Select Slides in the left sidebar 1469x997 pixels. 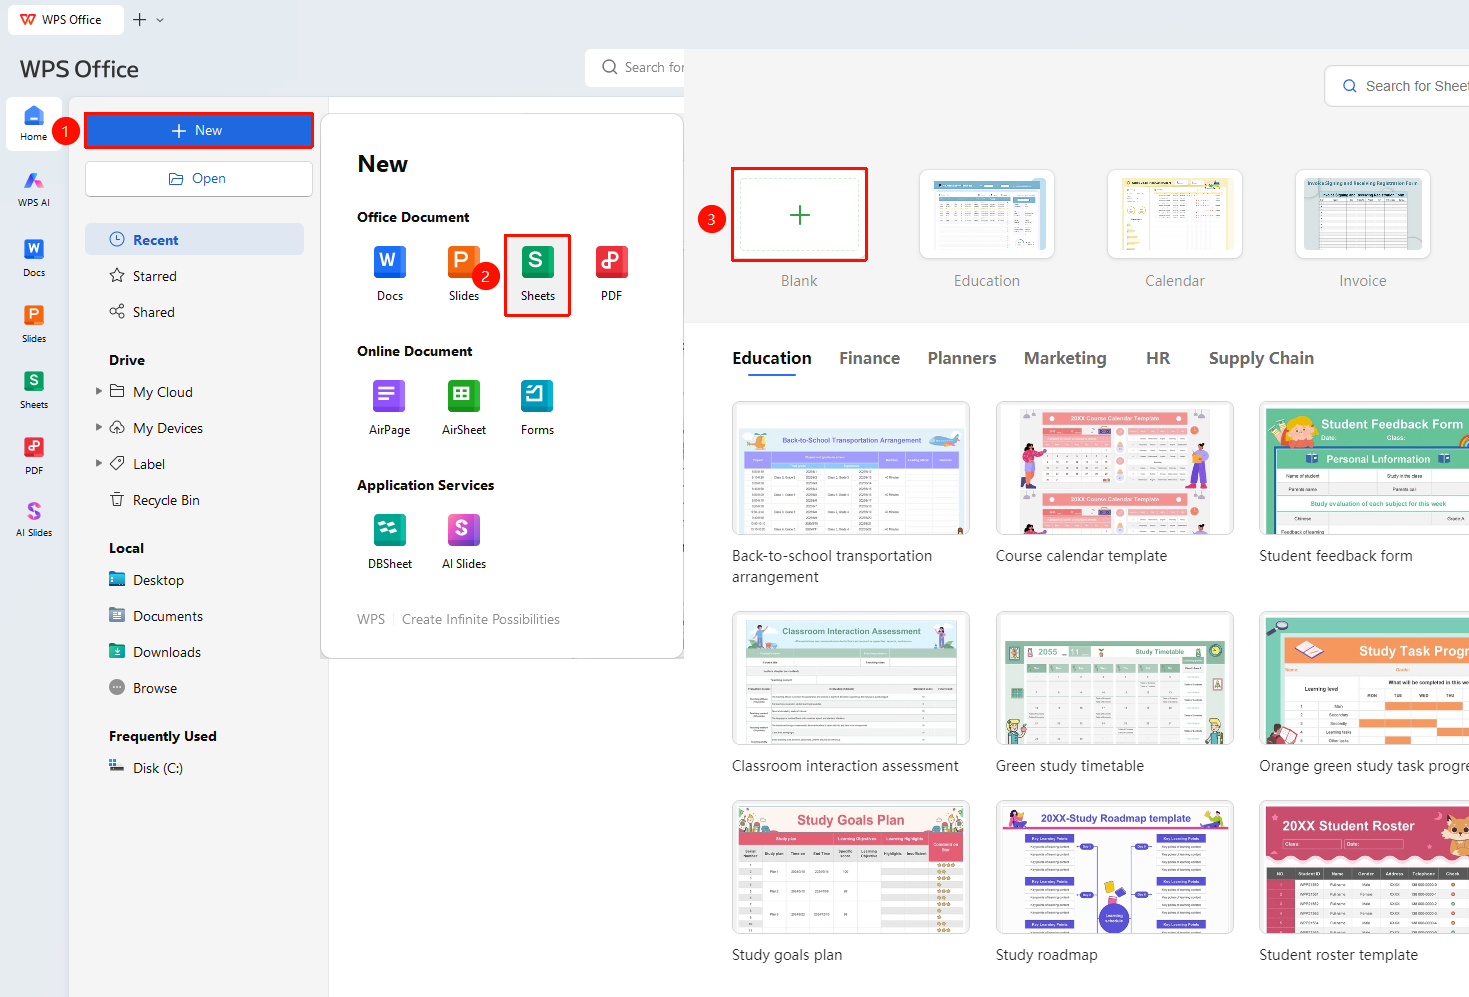point(34,323)
